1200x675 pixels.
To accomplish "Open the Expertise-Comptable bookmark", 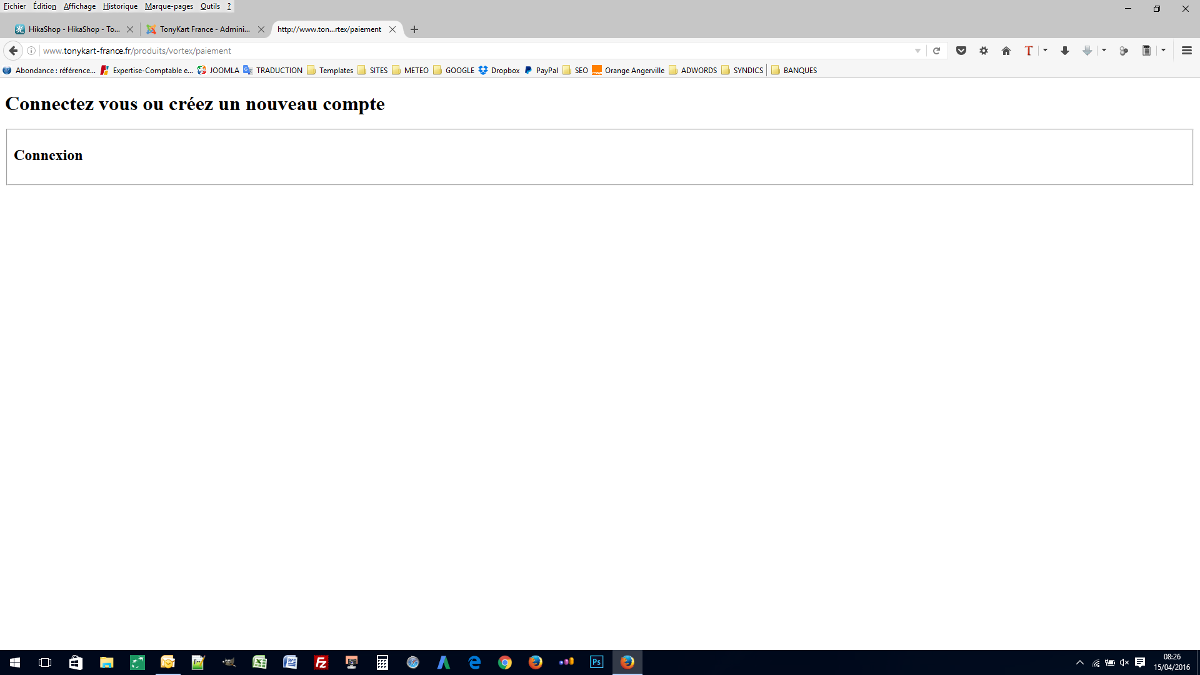I will (x=146, y=70).
